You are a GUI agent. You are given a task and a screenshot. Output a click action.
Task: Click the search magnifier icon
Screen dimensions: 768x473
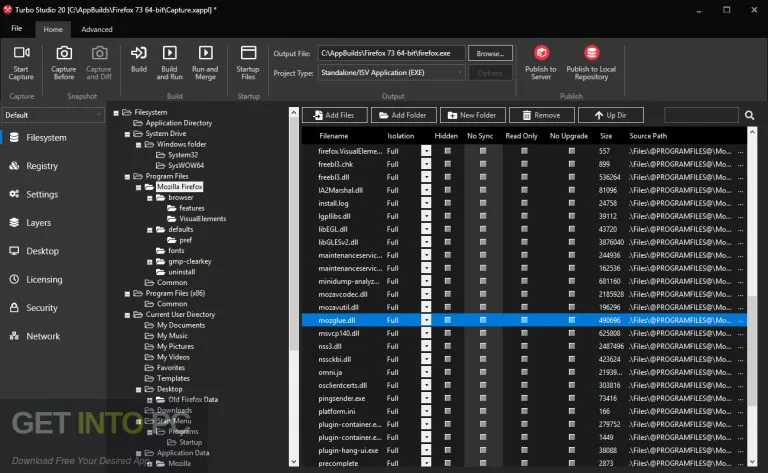(749, 115)
